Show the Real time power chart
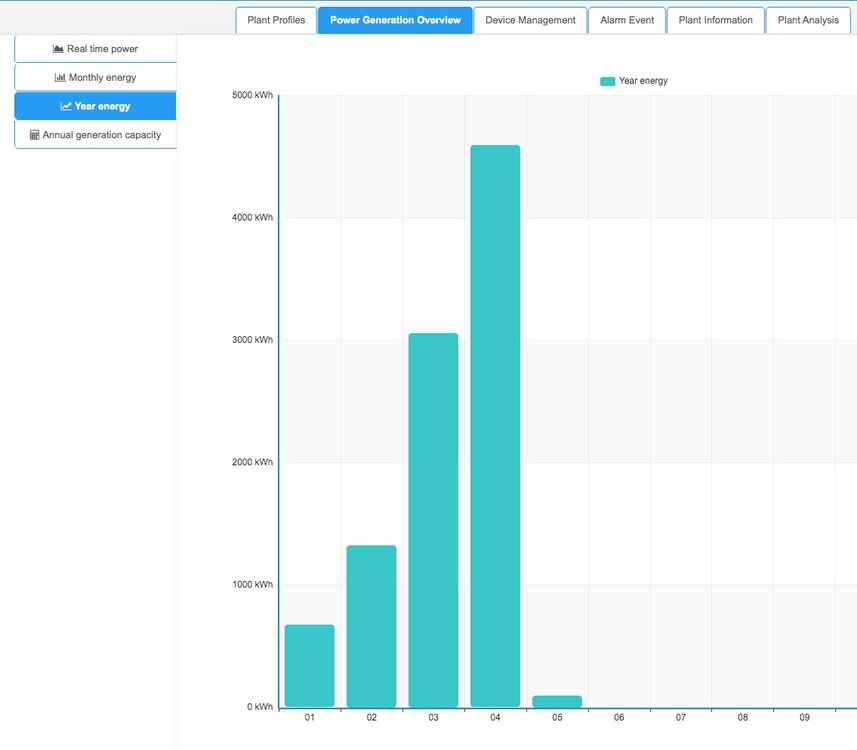 click(102, 49)
